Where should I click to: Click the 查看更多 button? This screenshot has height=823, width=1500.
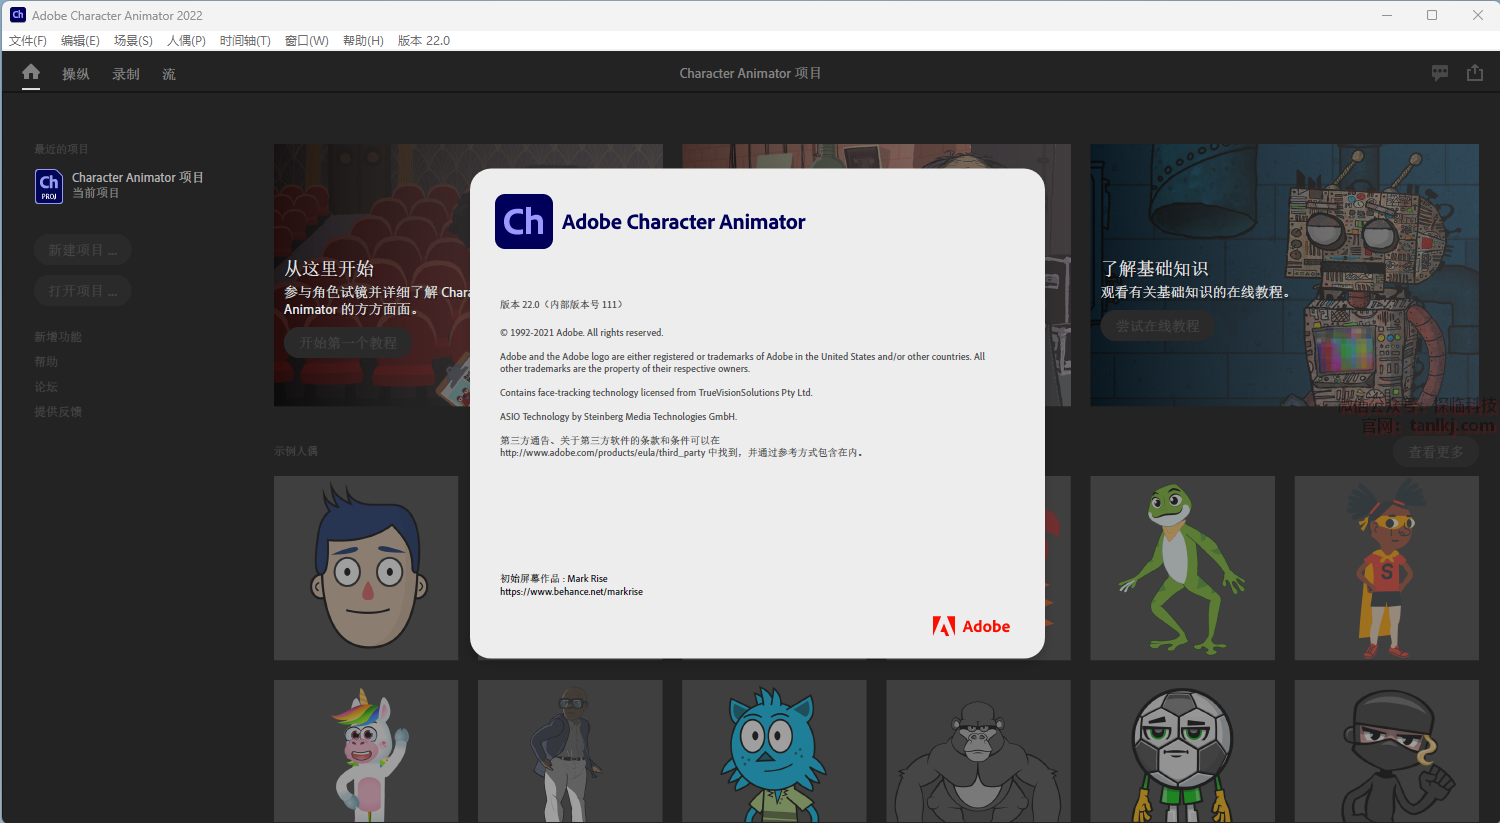point(1435,452)
